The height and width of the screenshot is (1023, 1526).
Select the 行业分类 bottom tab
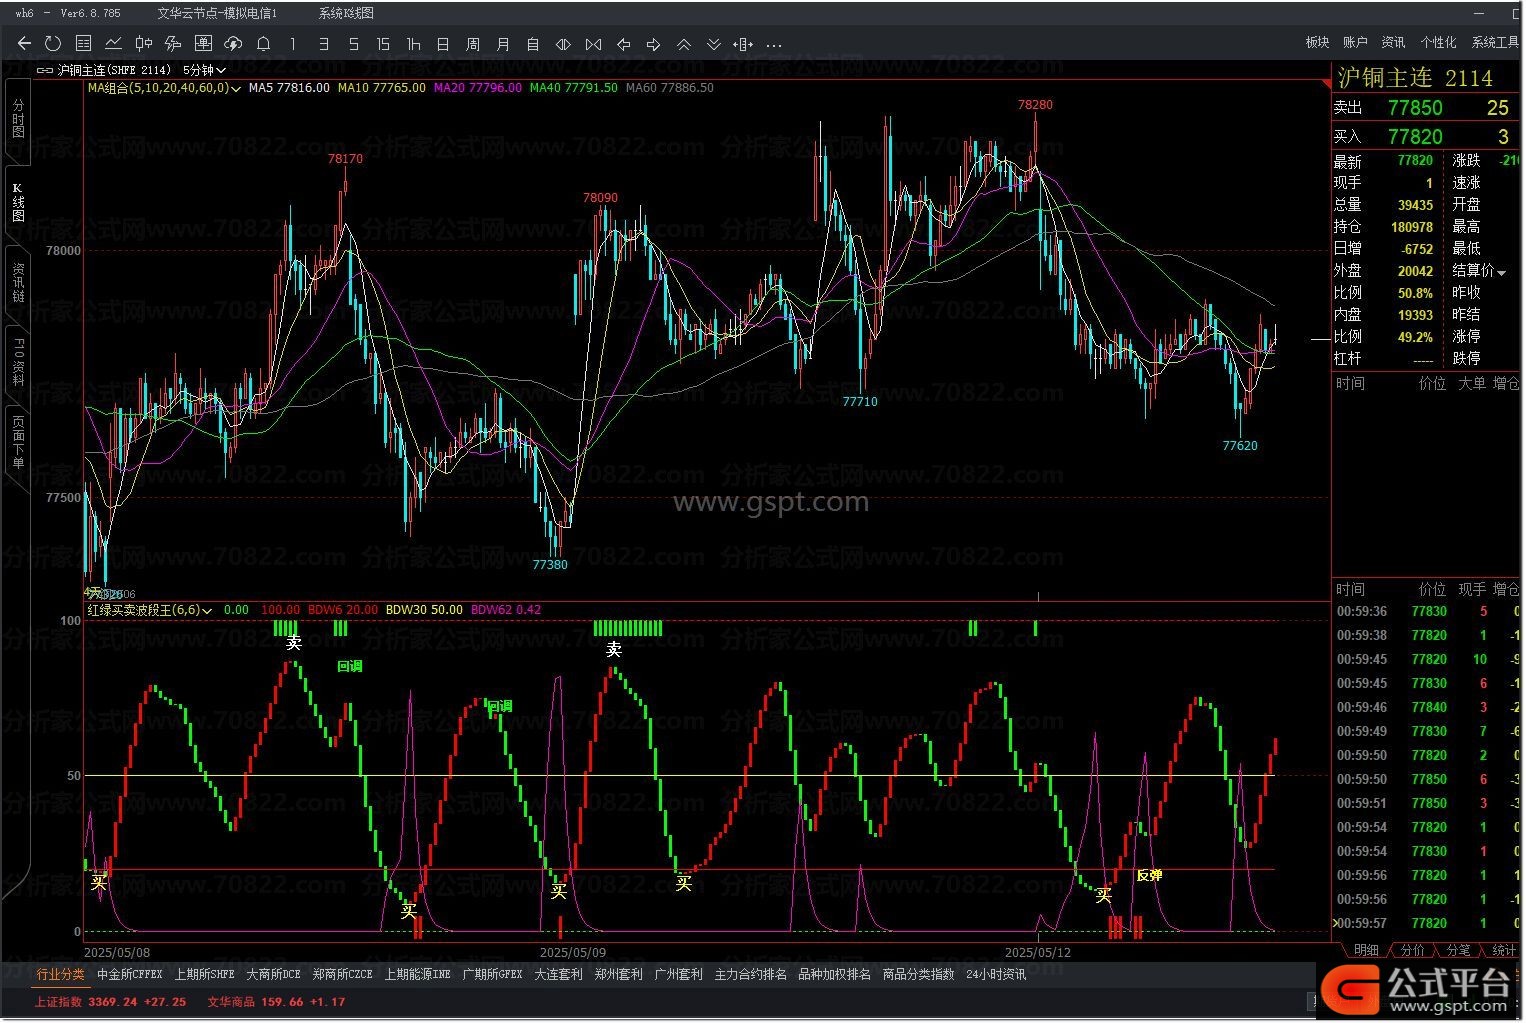point(61,974)
